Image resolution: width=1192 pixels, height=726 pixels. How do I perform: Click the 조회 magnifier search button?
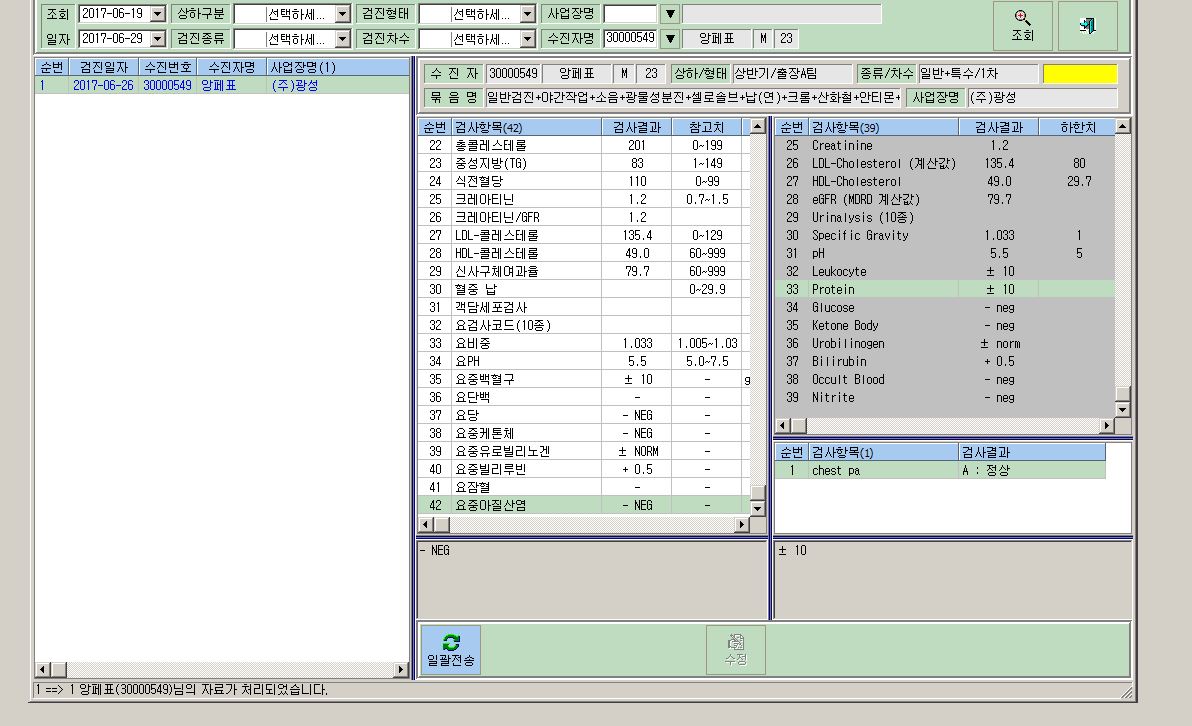click(x=1022, y=25)
